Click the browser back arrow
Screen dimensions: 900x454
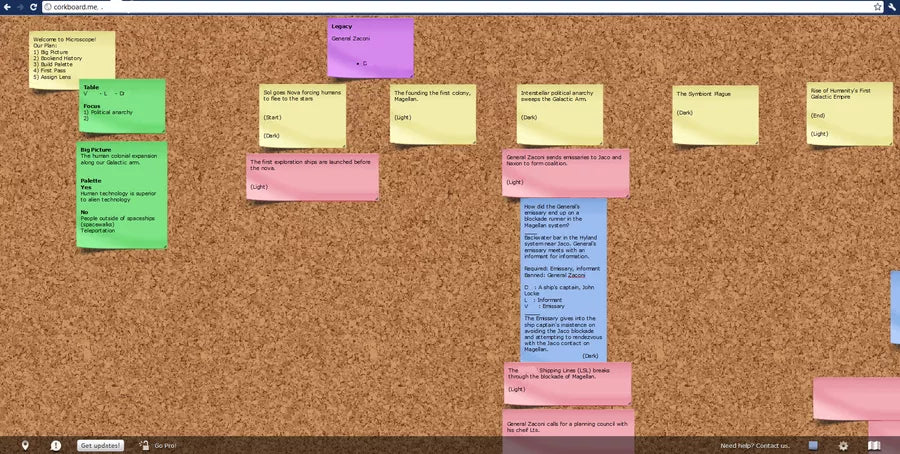coord(6,6)
